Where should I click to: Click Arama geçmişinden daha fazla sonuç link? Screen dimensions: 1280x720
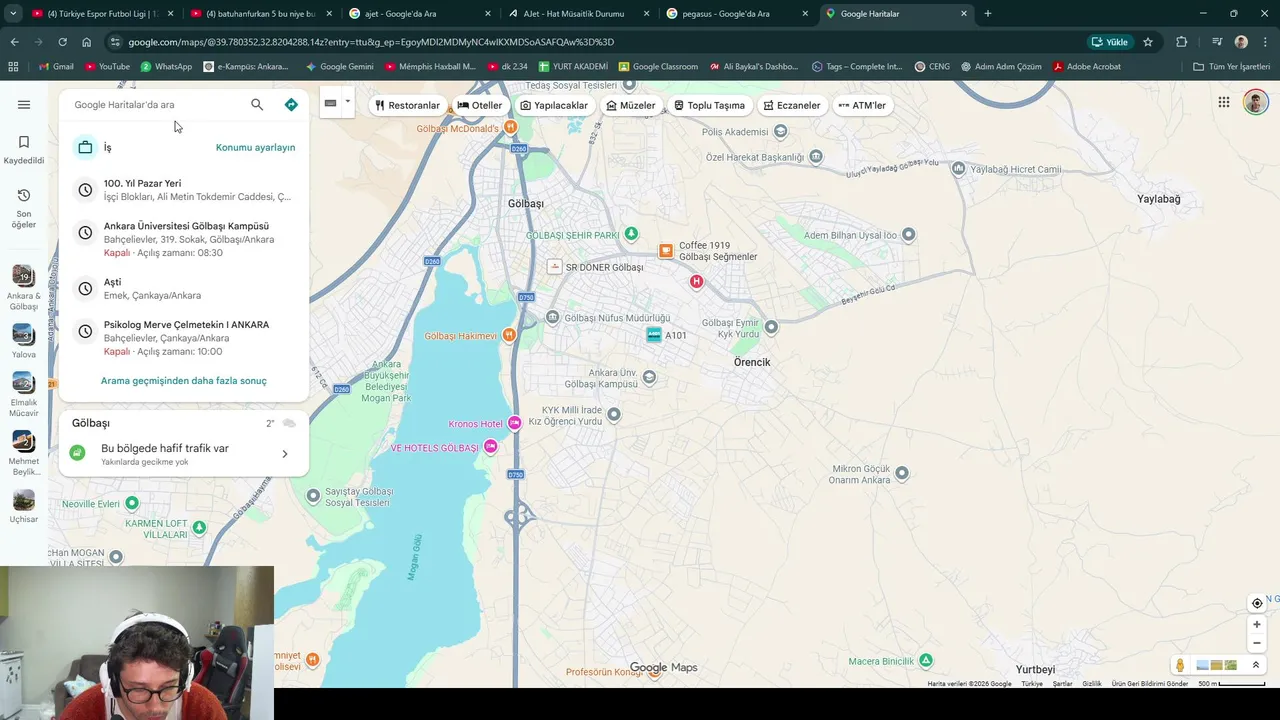click(184, 381)
